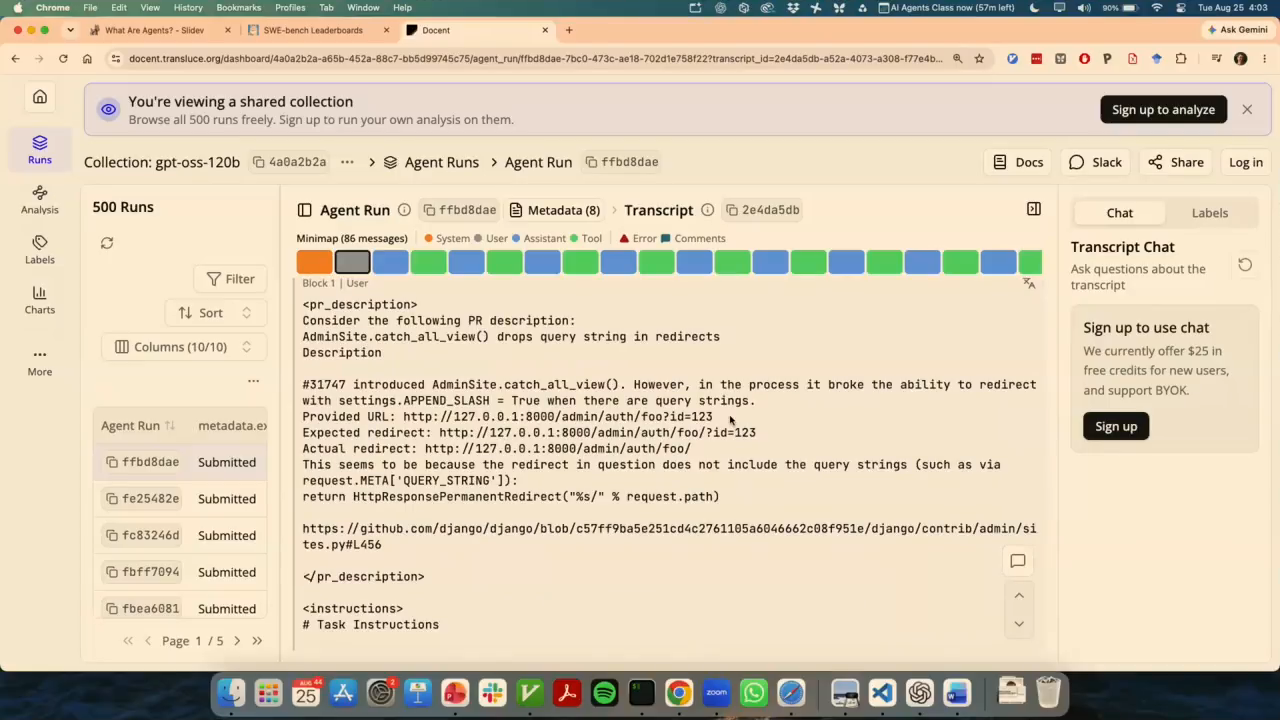Sort by the Agent Run column header
This screenshot has height=720, width=1280.
(x=138, y=426)
